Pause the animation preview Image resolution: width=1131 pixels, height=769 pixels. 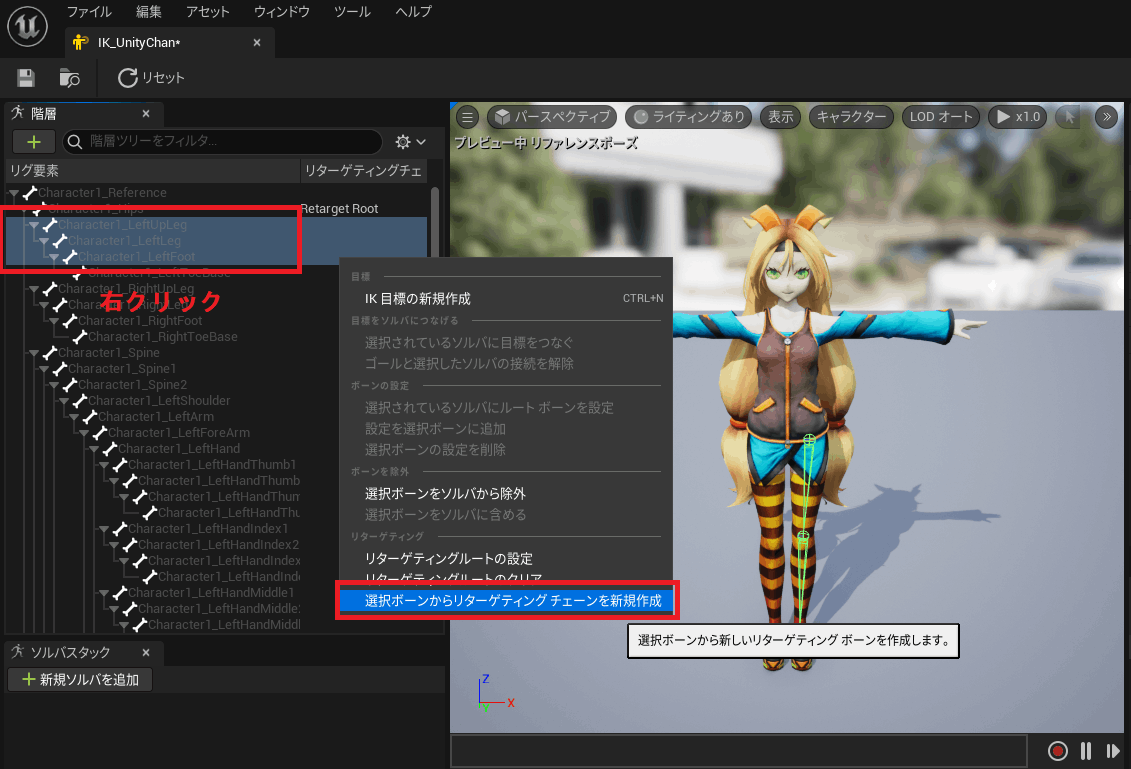pyautogui.click(x=1086, y=752)
